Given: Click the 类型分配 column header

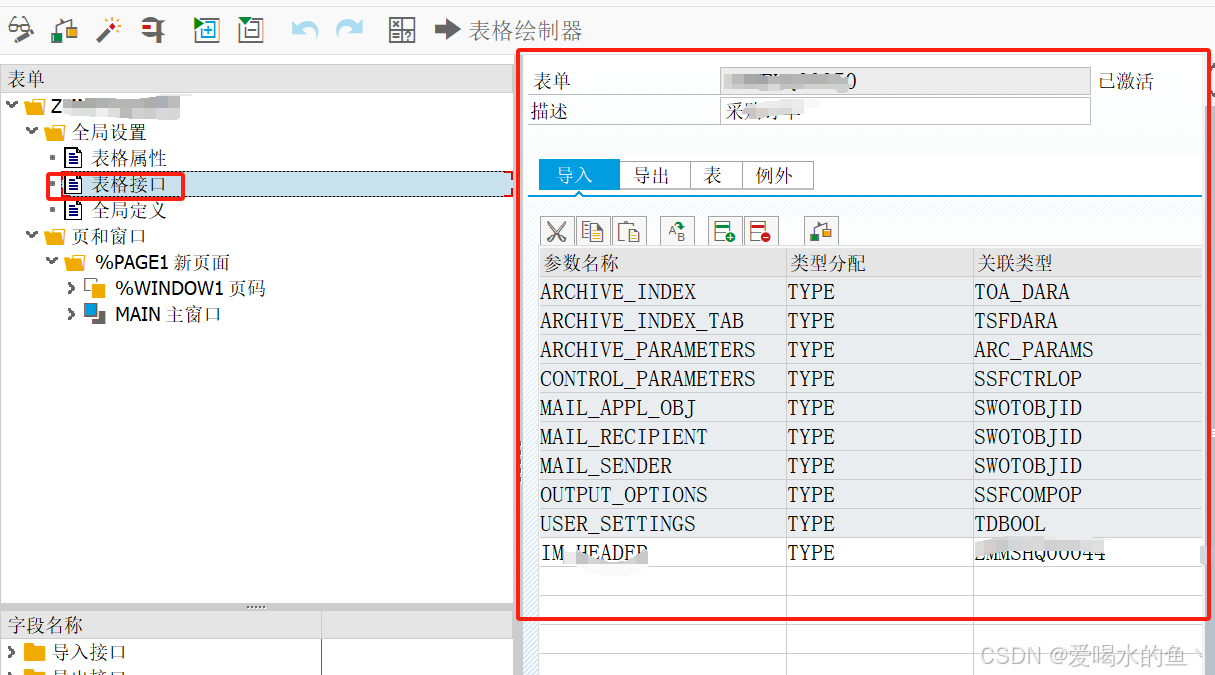Looking at the screenshot, I should [879, 263].
